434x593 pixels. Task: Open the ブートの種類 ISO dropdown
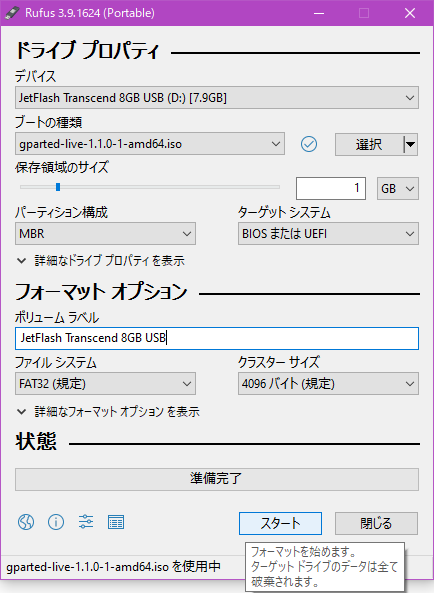(150, 144)
